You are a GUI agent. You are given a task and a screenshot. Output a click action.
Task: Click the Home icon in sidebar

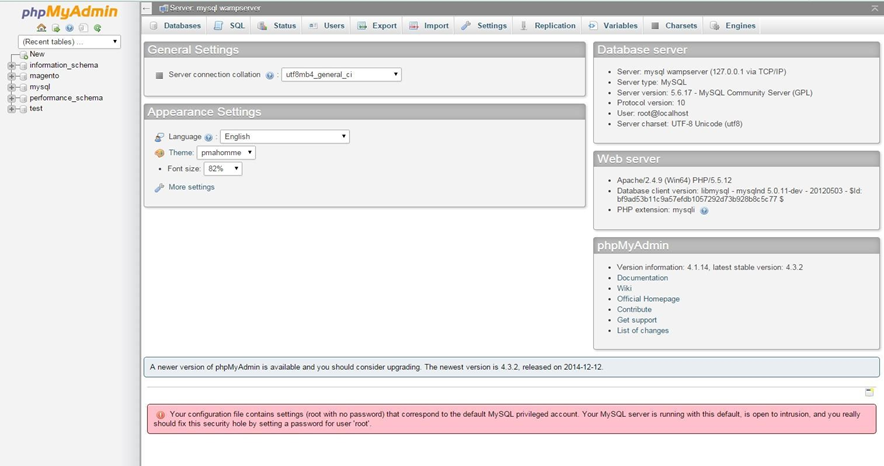point(42,28)
